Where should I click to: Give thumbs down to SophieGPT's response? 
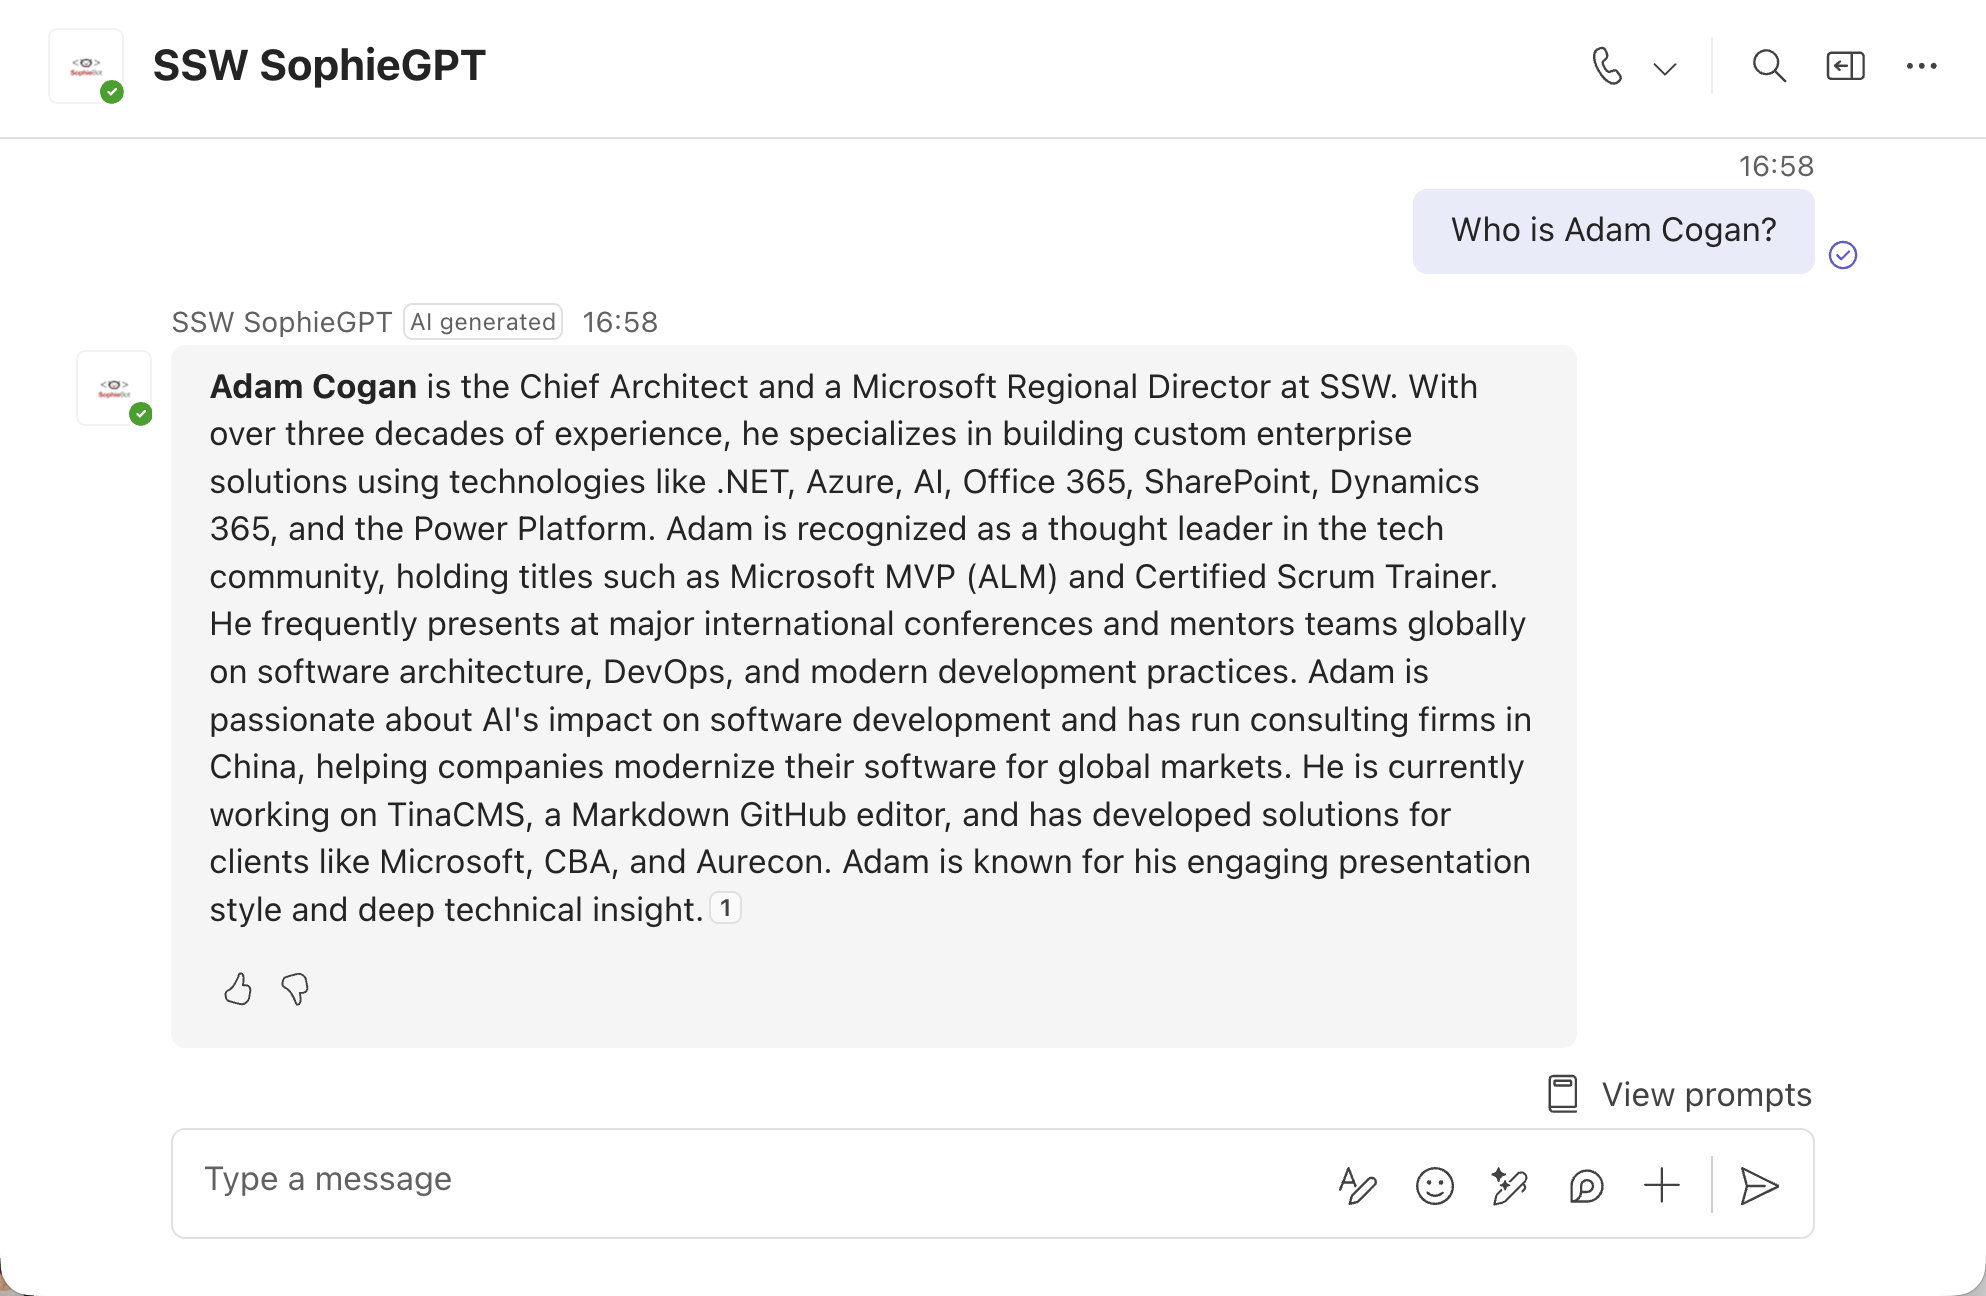click(x=295, y=989)
